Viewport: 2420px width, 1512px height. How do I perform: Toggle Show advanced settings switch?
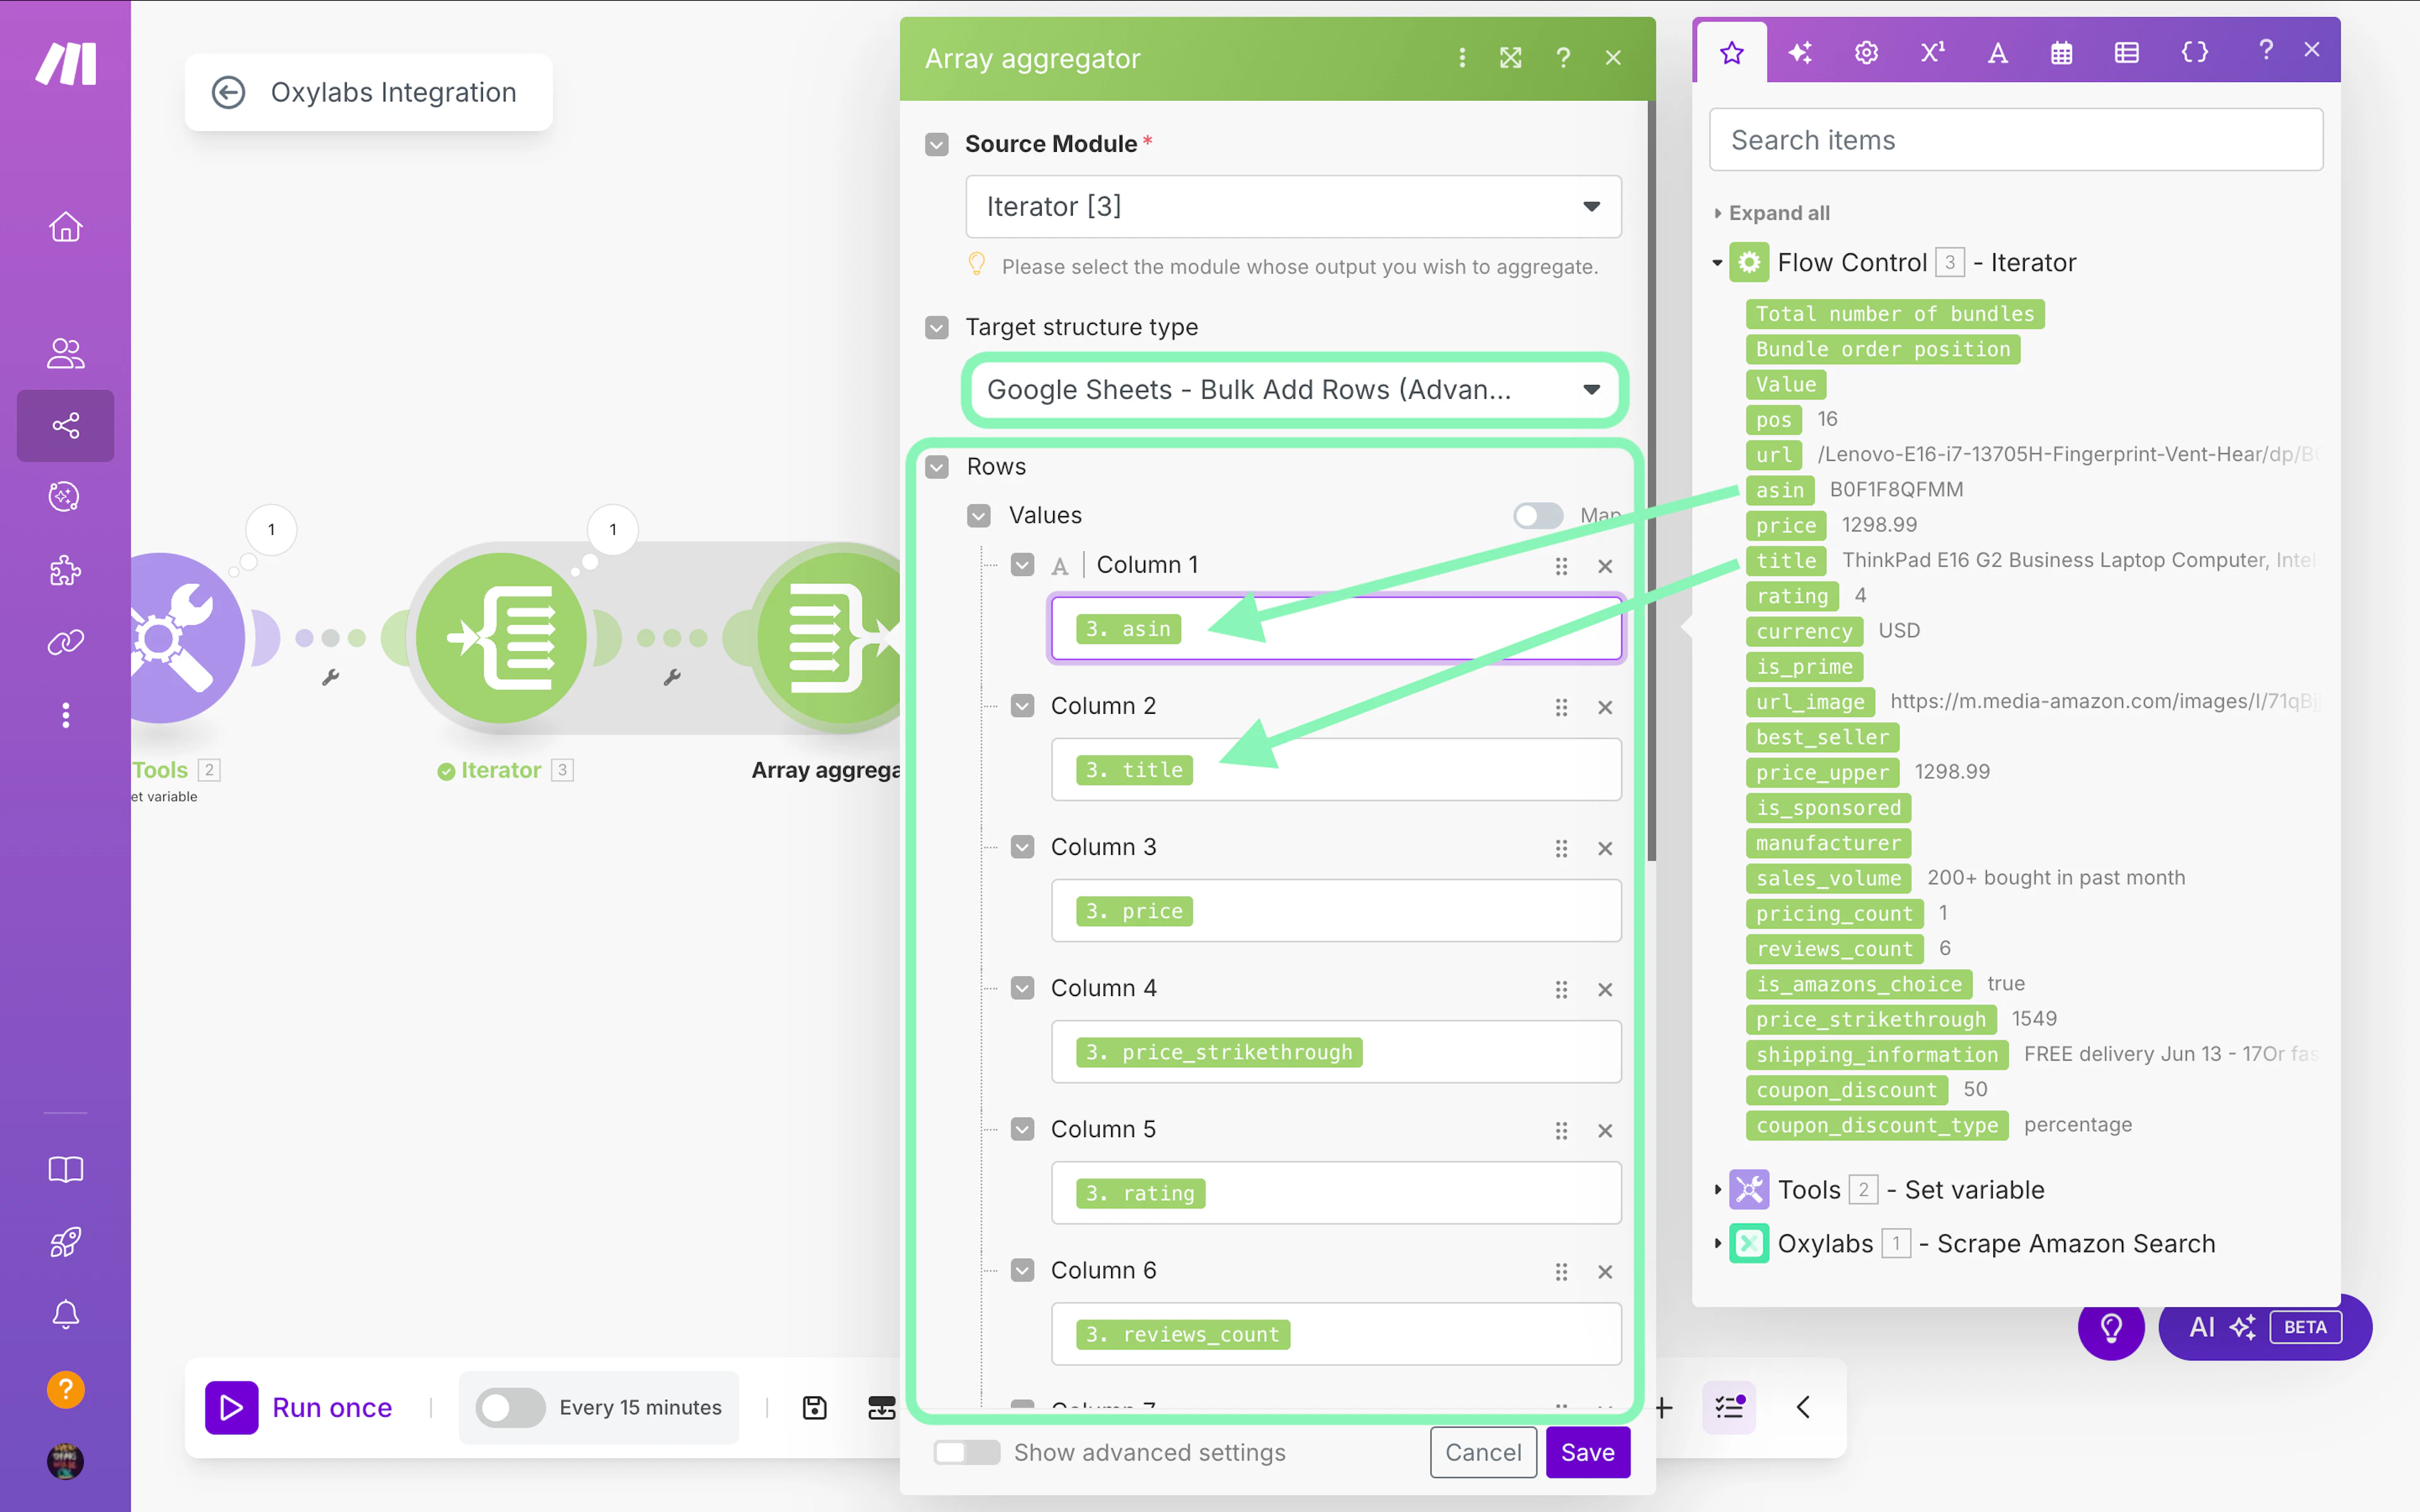tap(966, 1452)
